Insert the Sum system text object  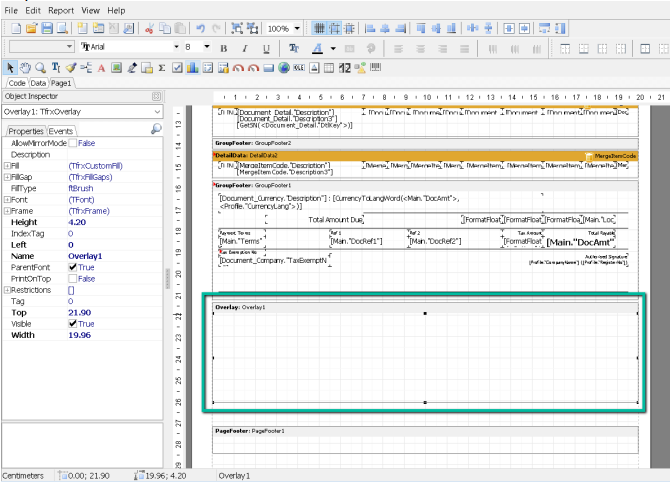pos(162,67)
